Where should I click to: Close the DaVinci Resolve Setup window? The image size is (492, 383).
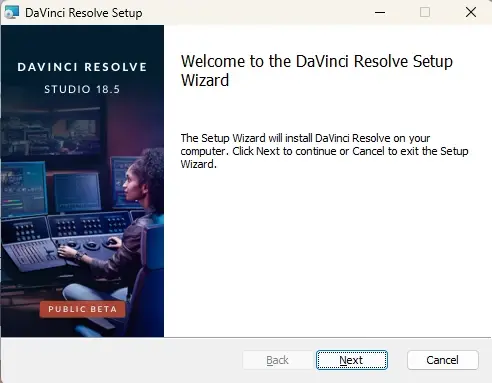tap(471, 12)
